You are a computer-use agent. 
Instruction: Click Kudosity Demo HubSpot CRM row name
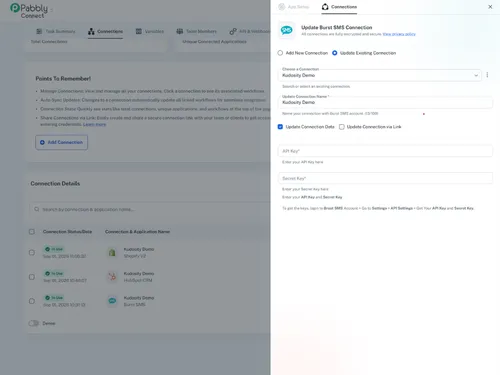coord(139,274)
